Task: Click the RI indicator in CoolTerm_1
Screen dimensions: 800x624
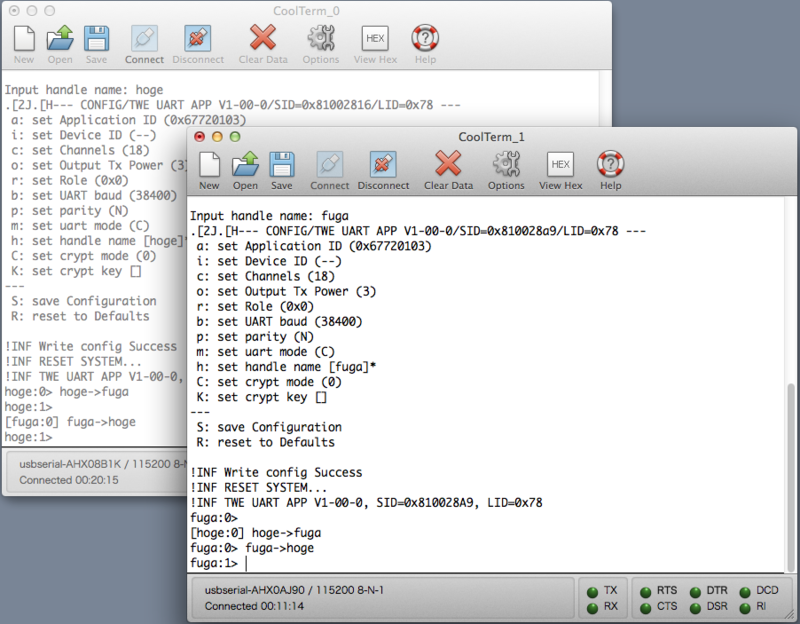Action: [x=745, y=608]
